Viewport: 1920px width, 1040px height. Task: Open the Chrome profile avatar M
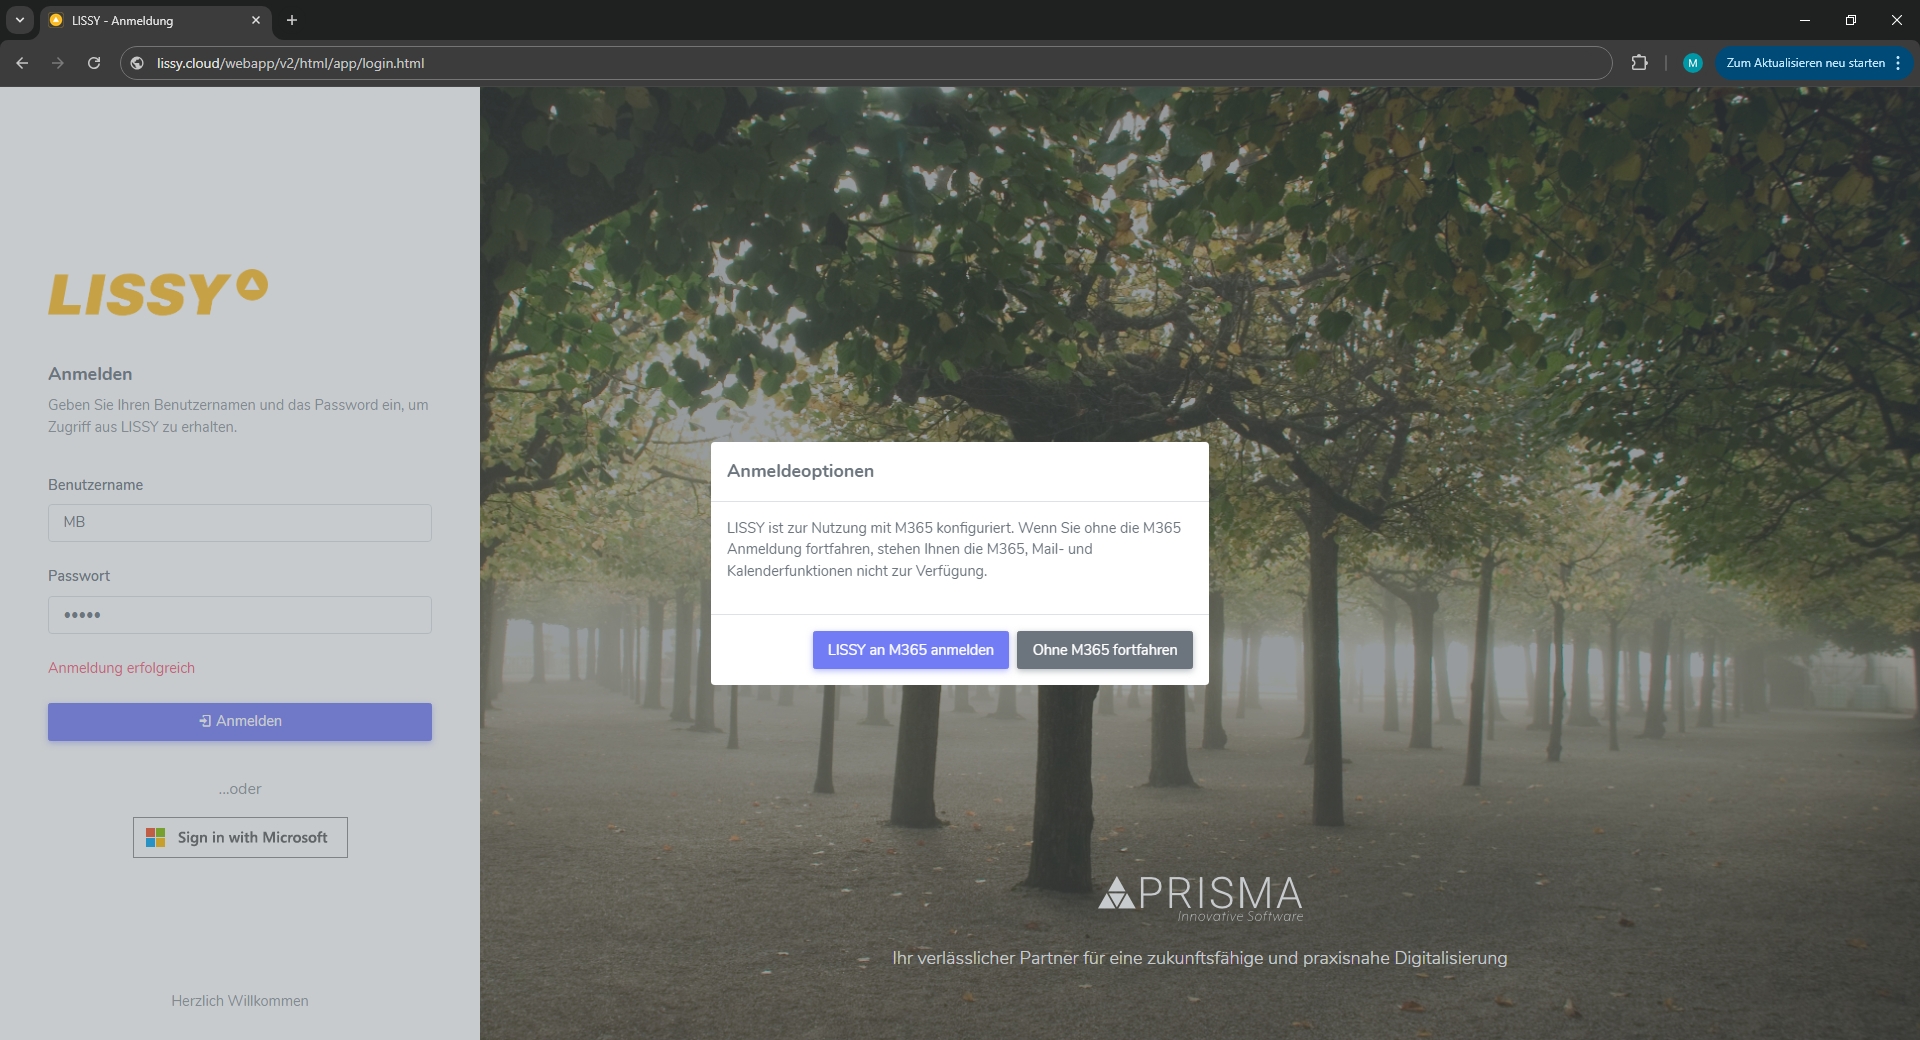[x=1693, y=63]
